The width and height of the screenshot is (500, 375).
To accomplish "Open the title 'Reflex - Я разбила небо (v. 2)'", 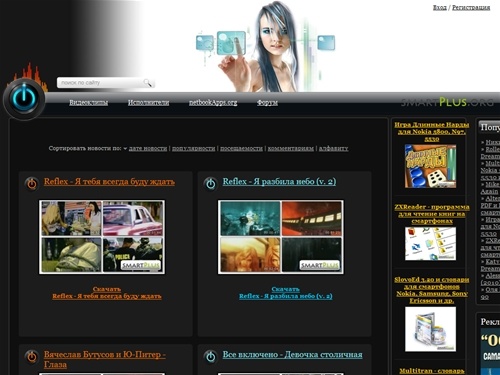I will tap(279, 182).
